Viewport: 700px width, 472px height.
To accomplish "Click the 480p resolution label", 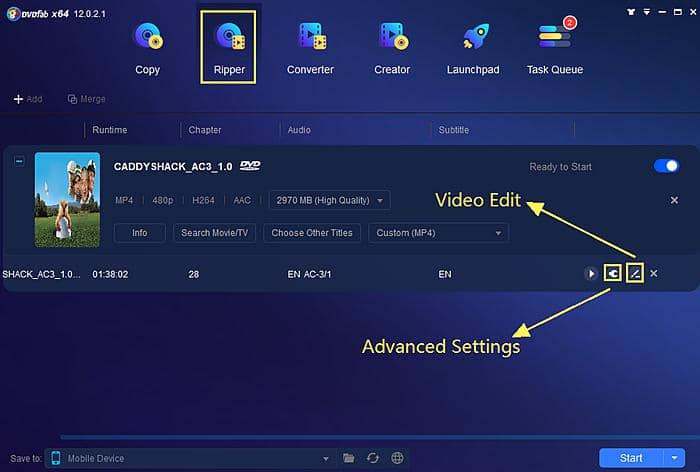I will [x=162, y=200].
